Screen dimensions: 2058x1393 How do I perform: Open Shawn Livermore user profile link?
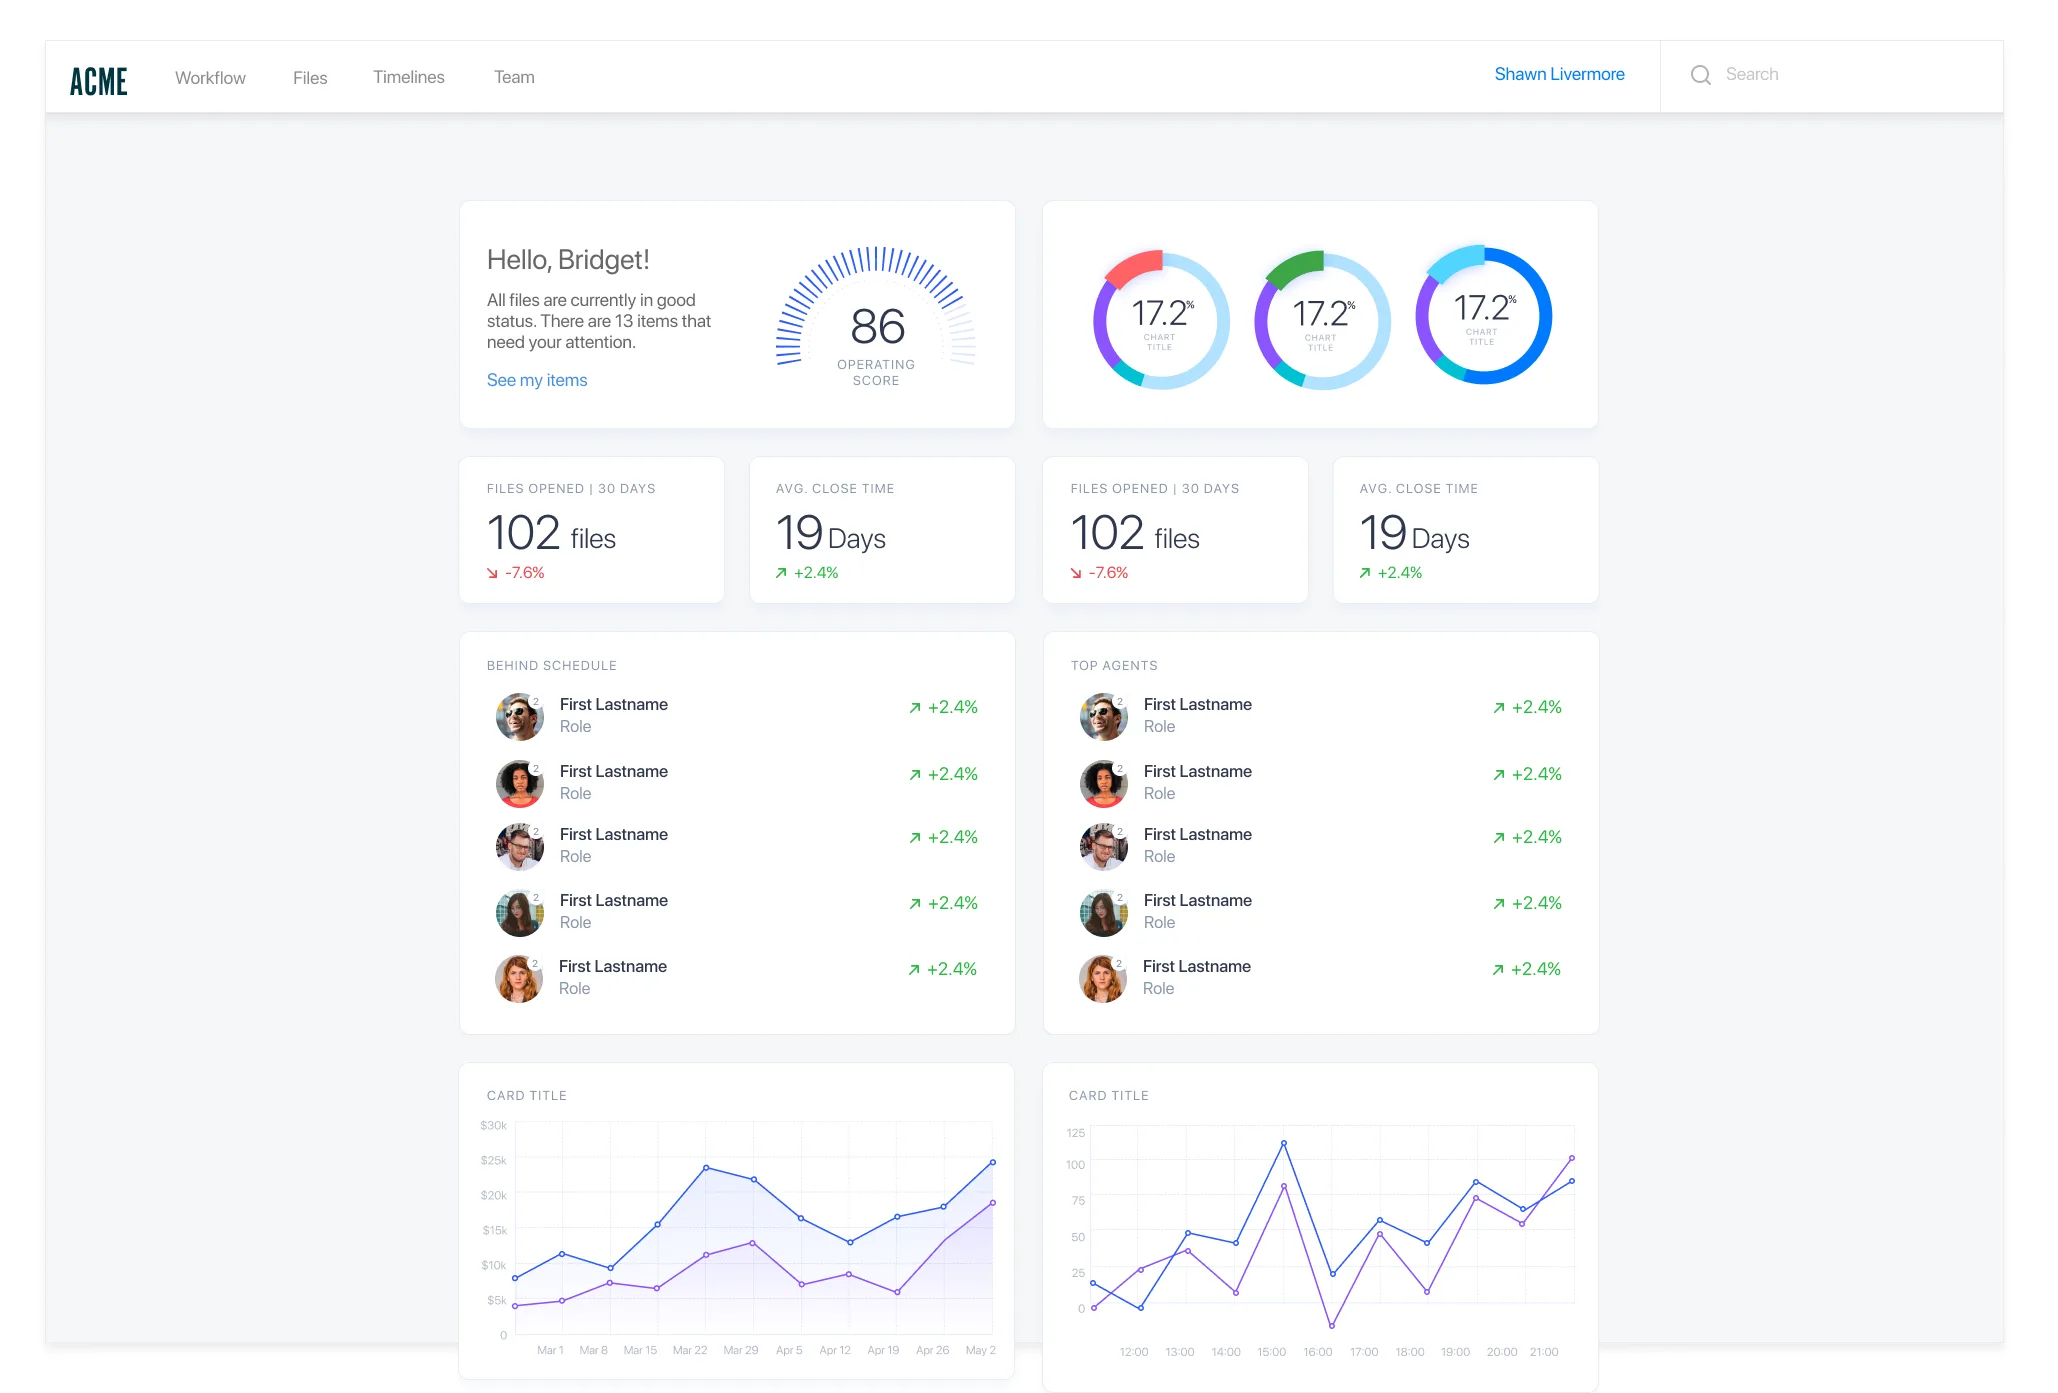[1559, 74]
